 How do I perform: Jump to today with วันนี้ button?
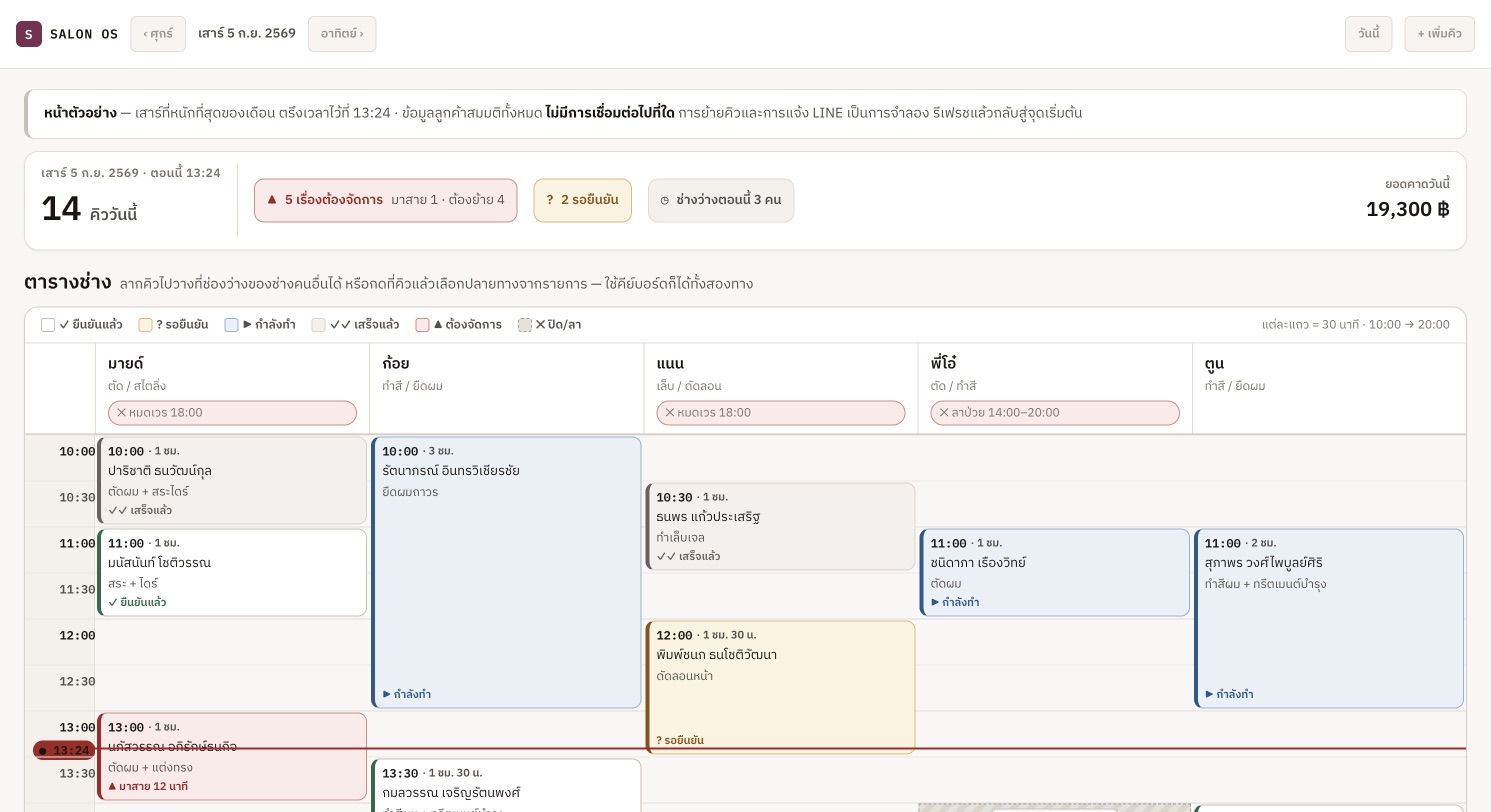(x=1368, y=34)
